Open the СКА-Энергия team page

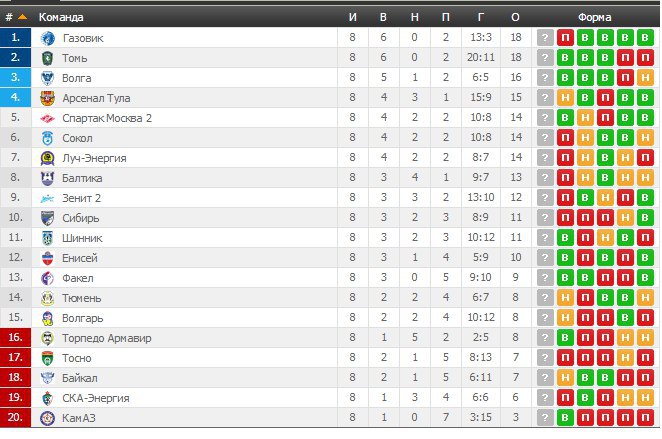pyautogui.click(x=95, y=398)
